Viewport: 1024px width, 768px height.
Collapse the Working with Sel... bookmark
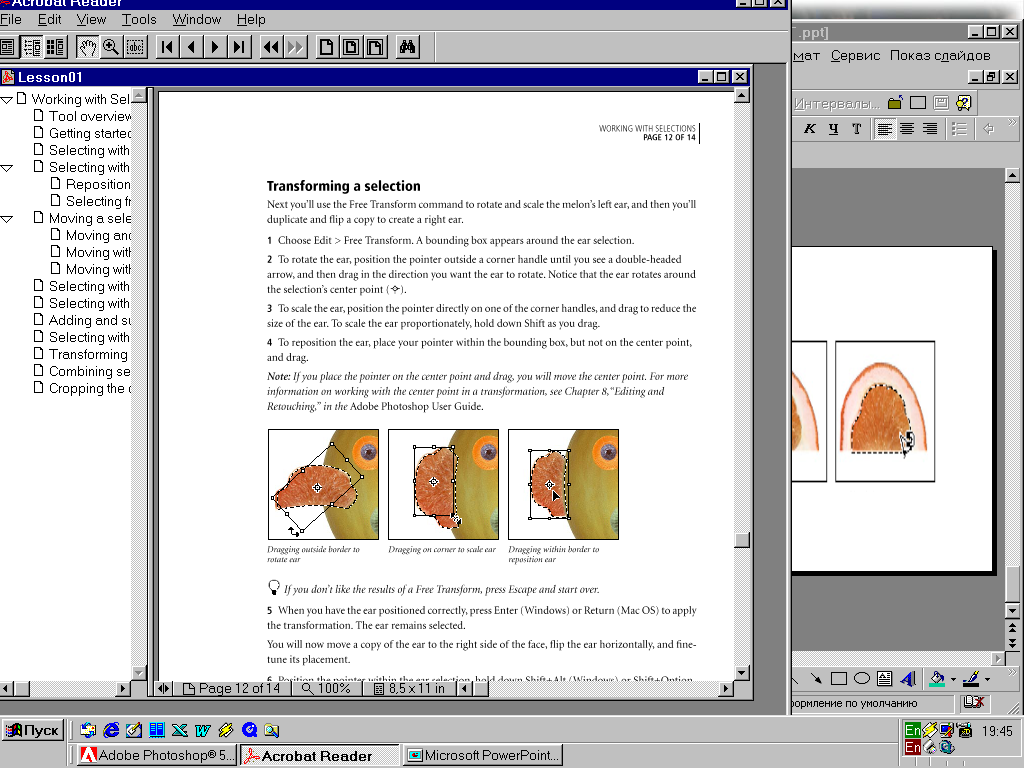point(7,100)
